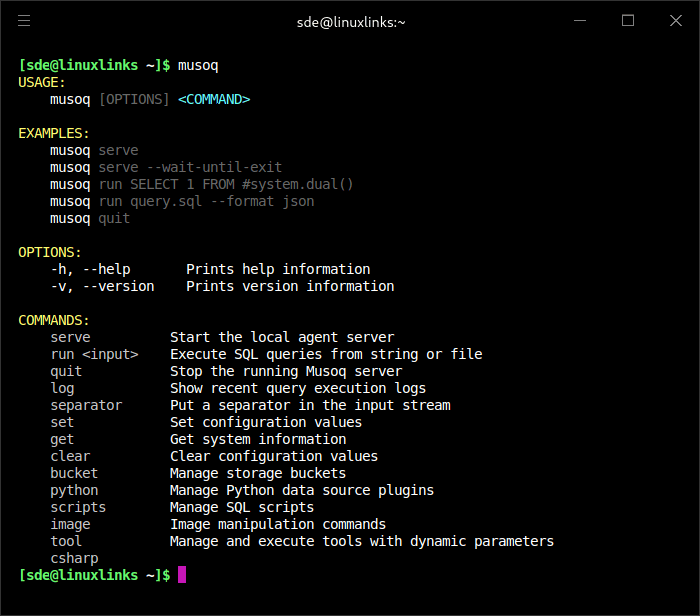700x616 pixels.
Task: Click 'Execute SQL queries from string or file'
Action: 326,354
